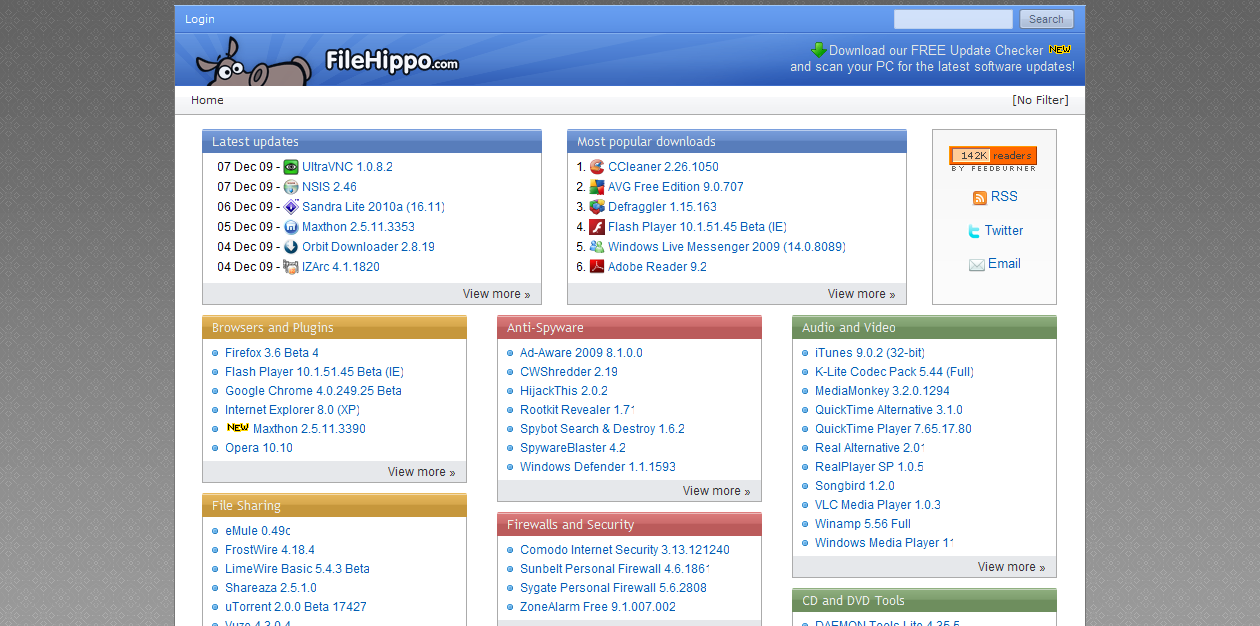This screenshot has width=1260, height=626.
Task: Open MediaMonkey 3.2.0.1294 link
Action: coord(882,391)
